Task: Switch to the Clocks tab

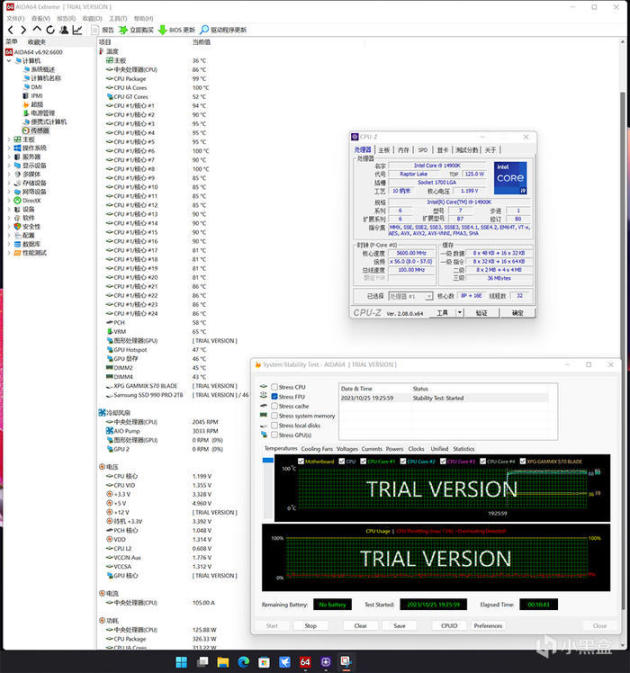Action: pyautogui.click(x=416, y=449)
